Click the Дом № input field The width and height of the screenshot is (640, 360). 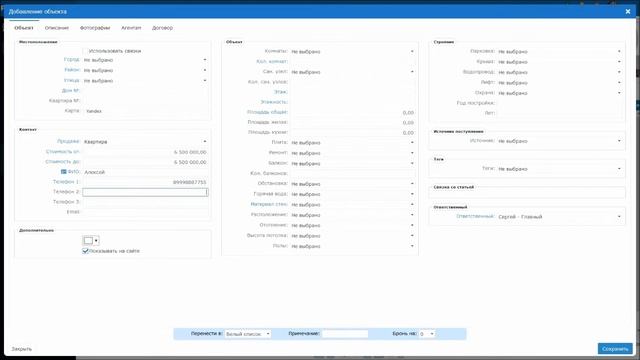[x=145, y=91]
